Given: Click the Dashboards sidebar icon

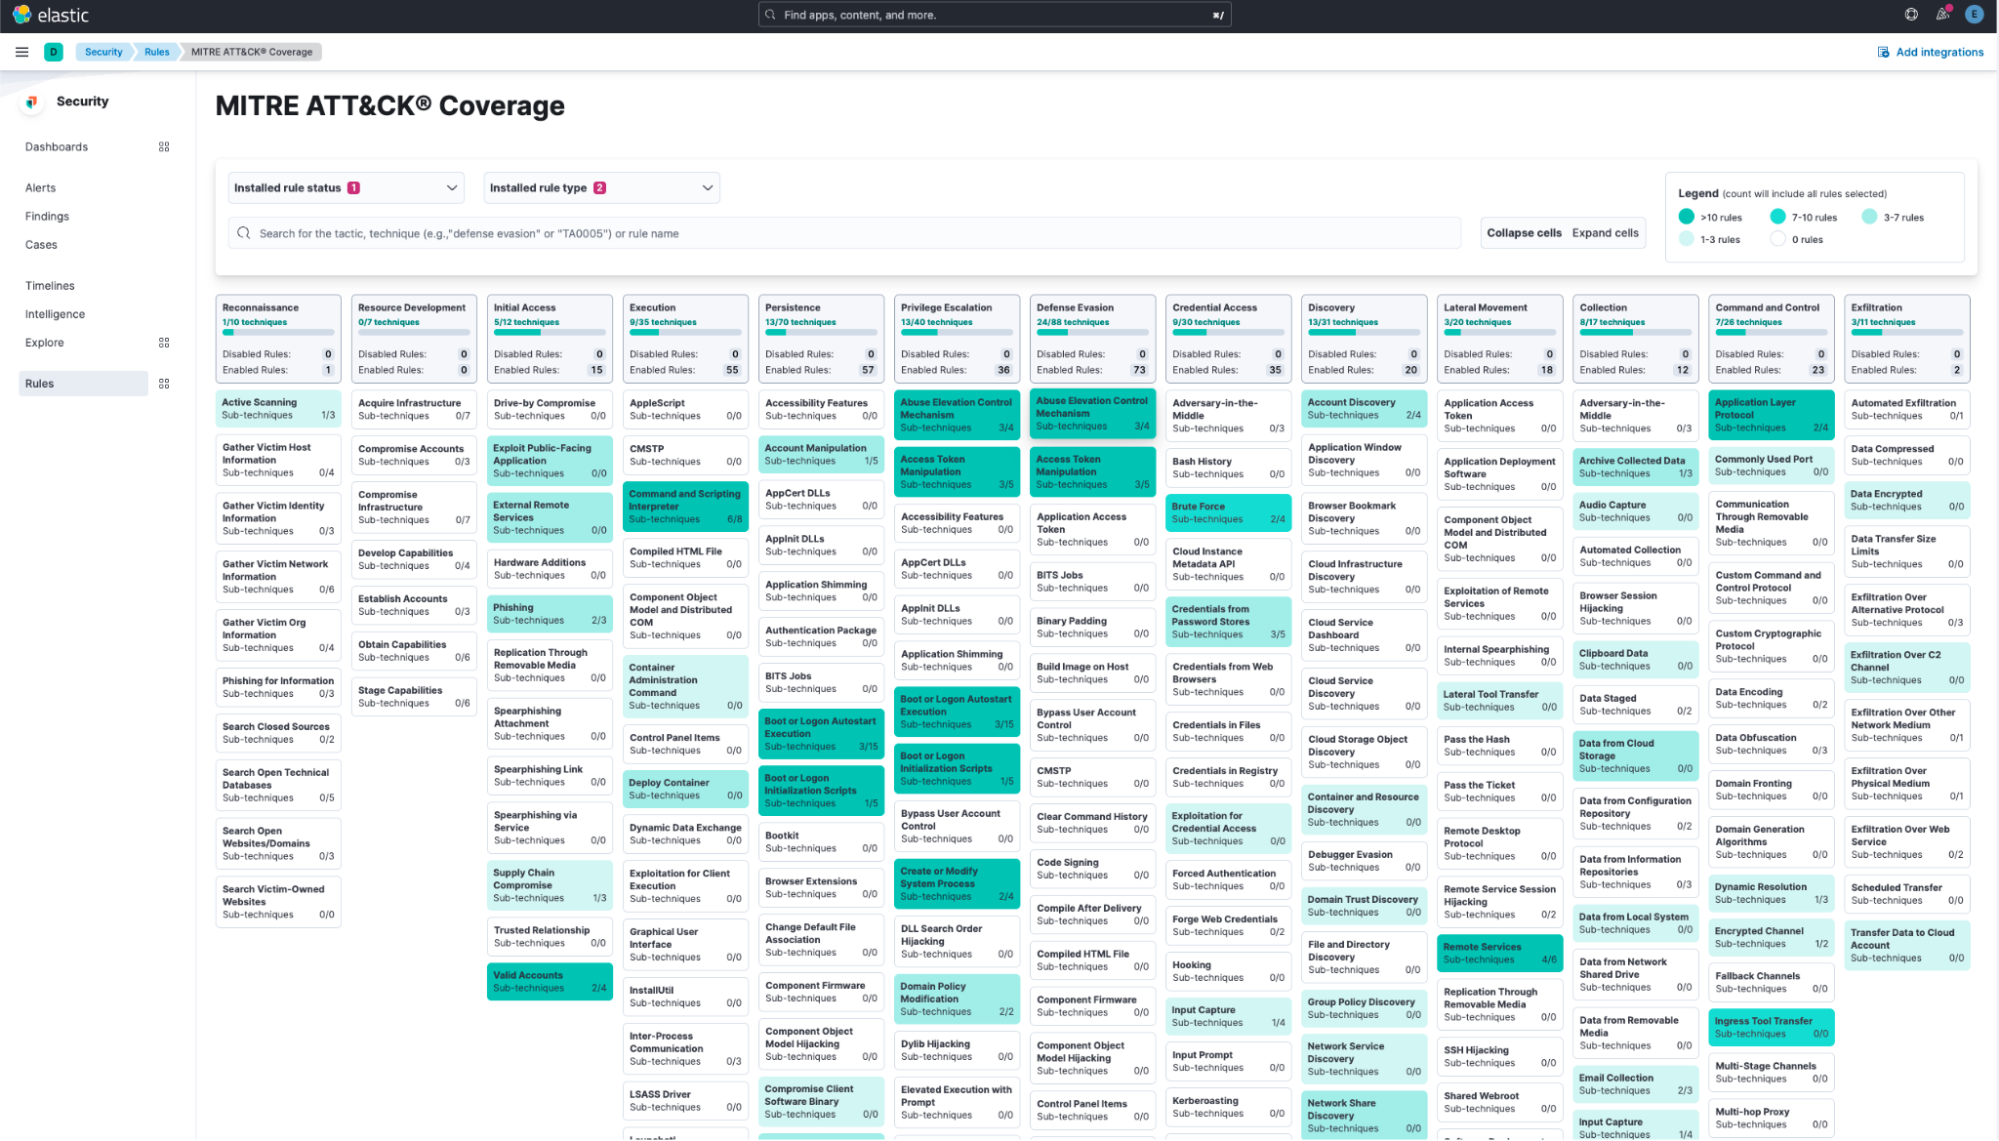Looking at the screenshot, I should click(x=163, y=146).
